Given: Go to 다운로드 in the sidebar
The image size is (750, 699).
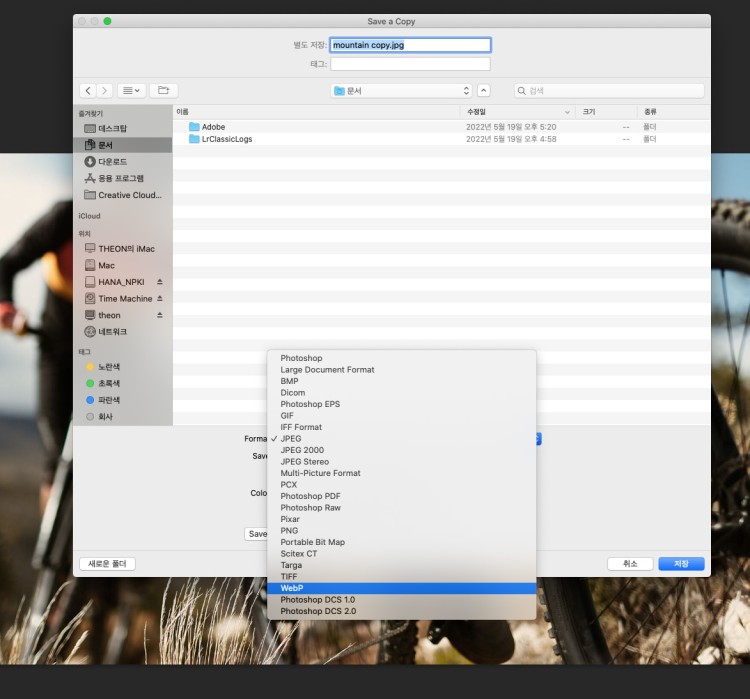Looking at the screenshot, I should click(x=112, y=162).
